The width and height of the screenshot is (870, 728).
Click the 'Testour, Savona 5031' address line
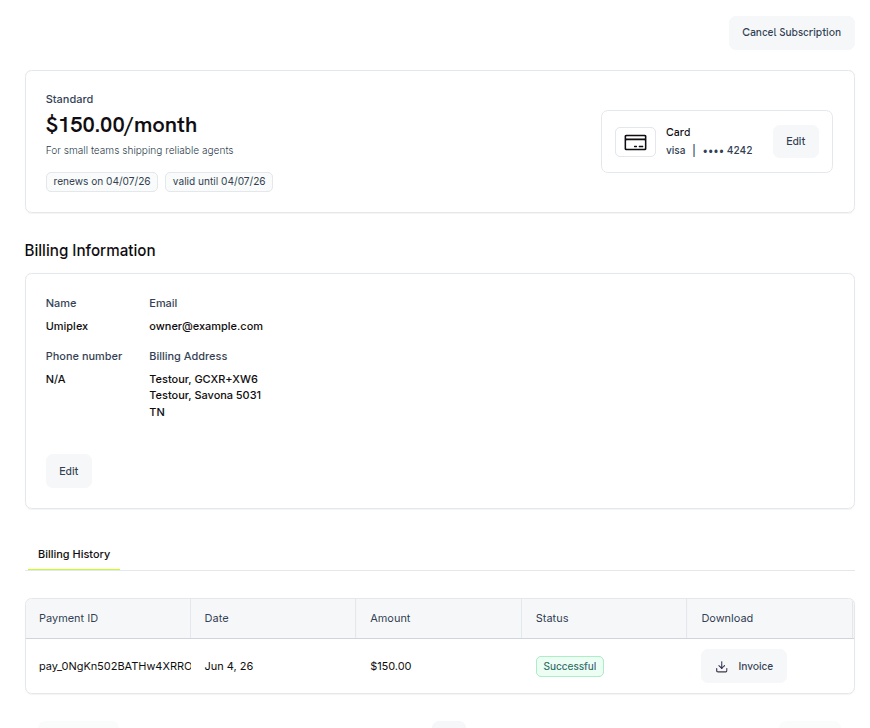pyautogui.click(x=205, y=395)
